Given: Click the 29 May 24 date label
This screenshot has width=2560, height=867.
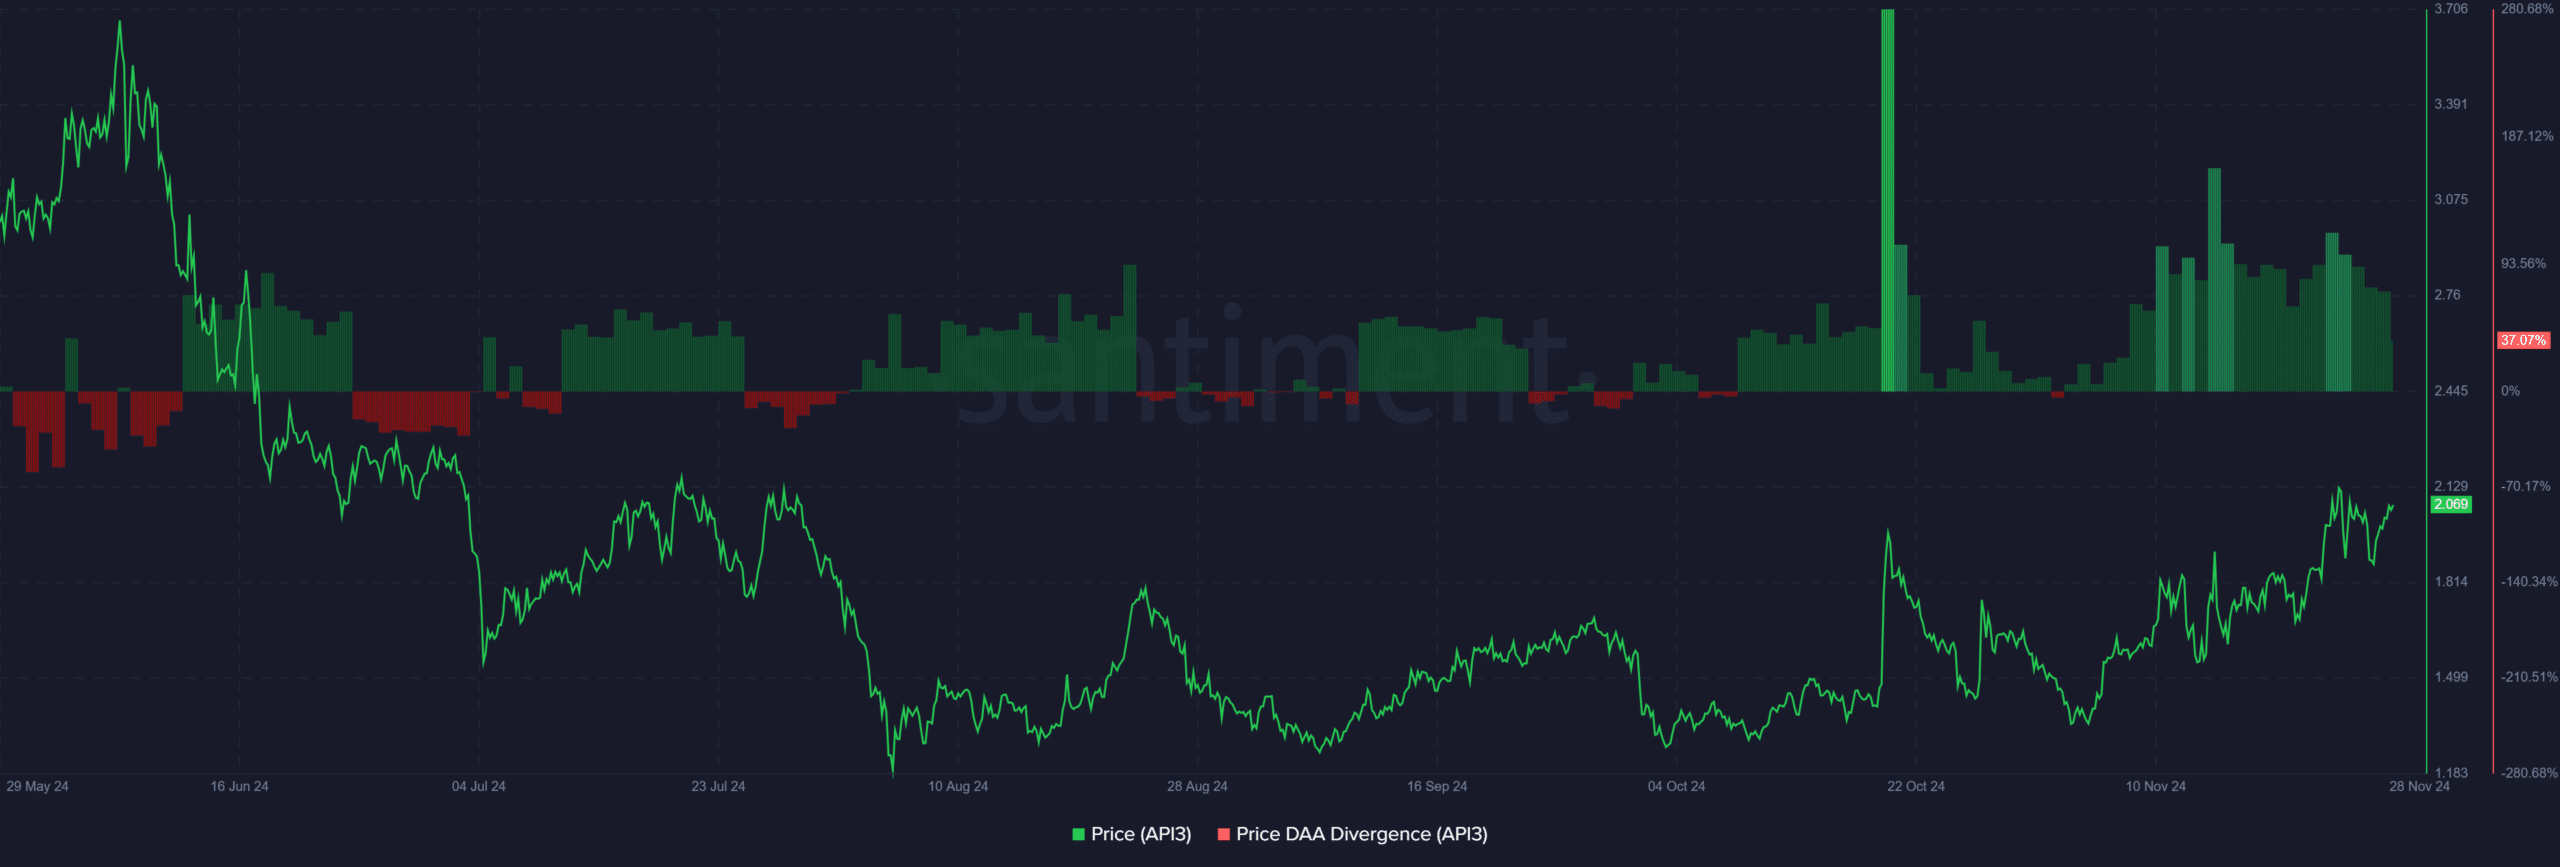Looking at the screenshot, I should [x=37, y=786].
